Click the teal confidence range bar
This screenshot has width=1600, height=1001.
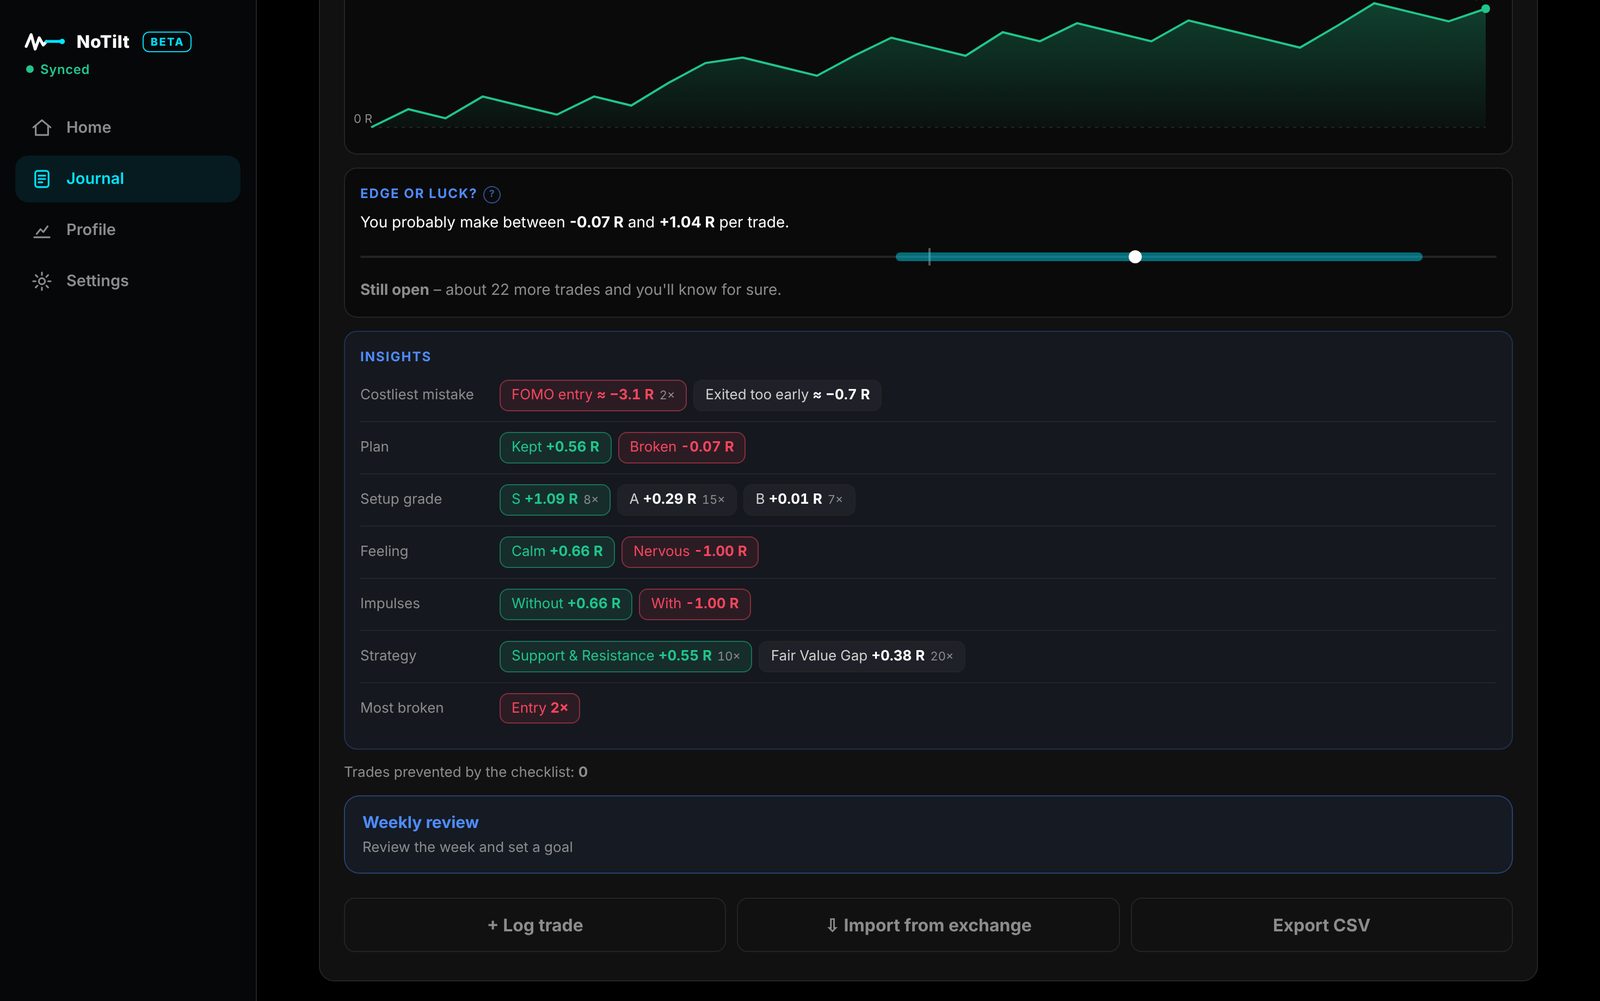[1159, 257]
